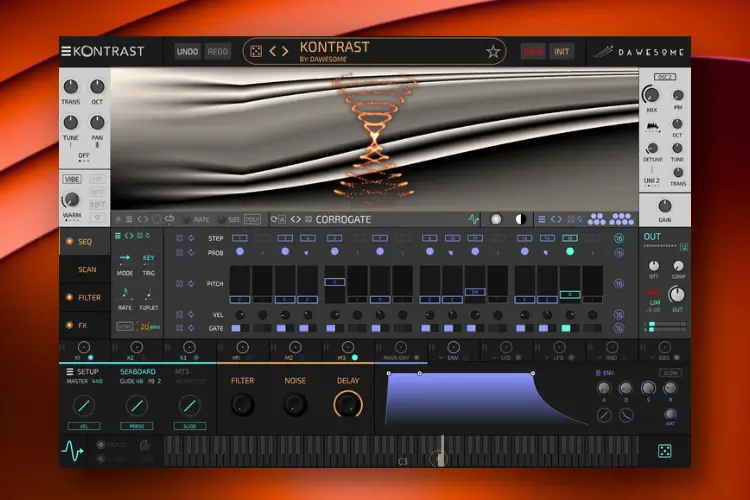Toggle the SLOW envelope button
Image resolution: width=750 pixels, height=500 pixels.
(x=671, y=373)
